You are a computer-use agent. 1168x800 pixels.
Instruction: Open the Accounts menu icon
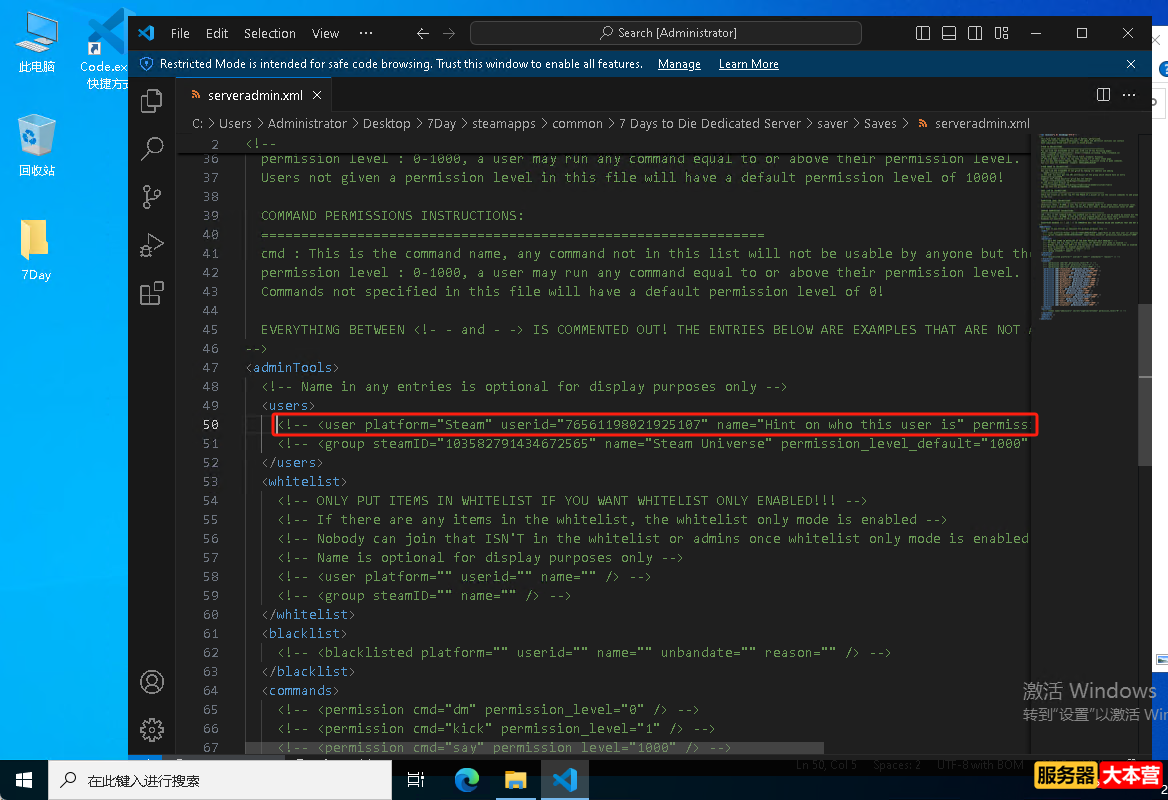(x=151, y=682)
